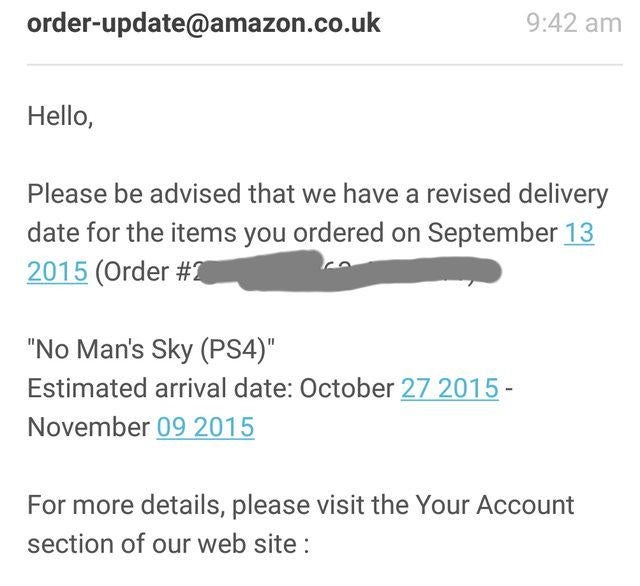The width and height of the screenshot is (640, 586).
Task: Open the '09 2015' November date link
Action: point(206,427)
